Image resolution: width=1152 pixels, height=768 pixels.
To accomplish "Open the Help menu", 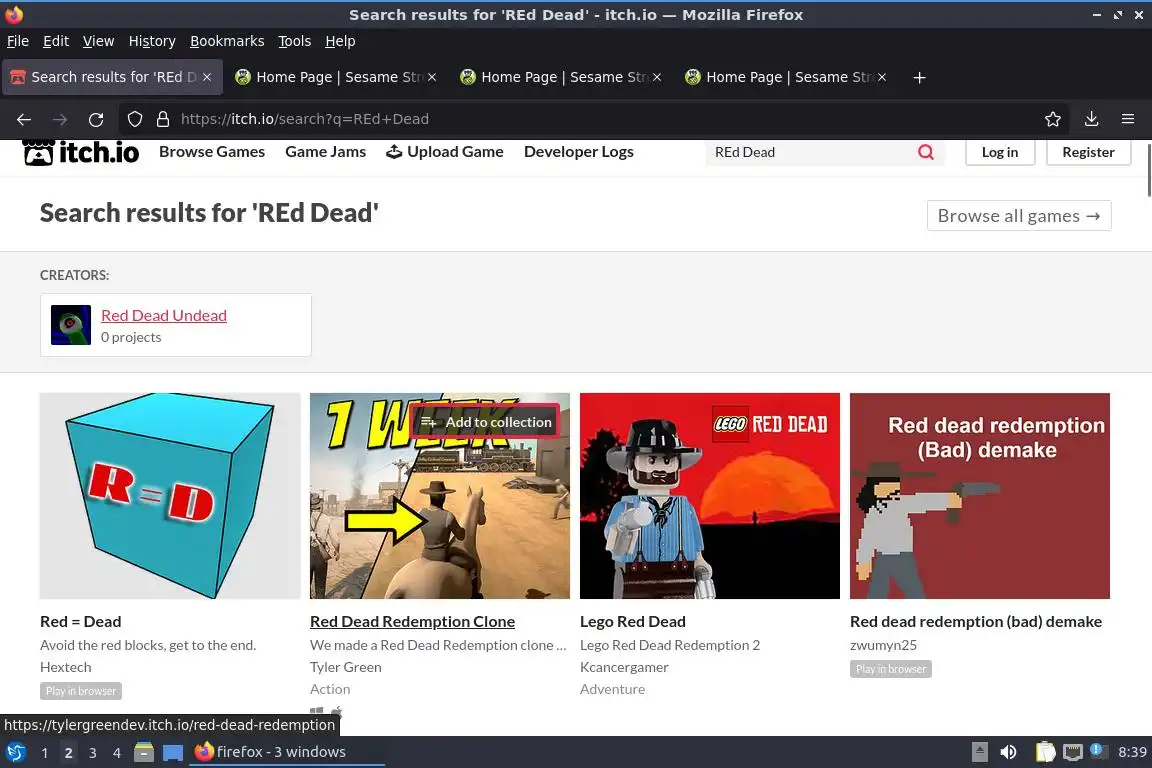I will 340,41.
